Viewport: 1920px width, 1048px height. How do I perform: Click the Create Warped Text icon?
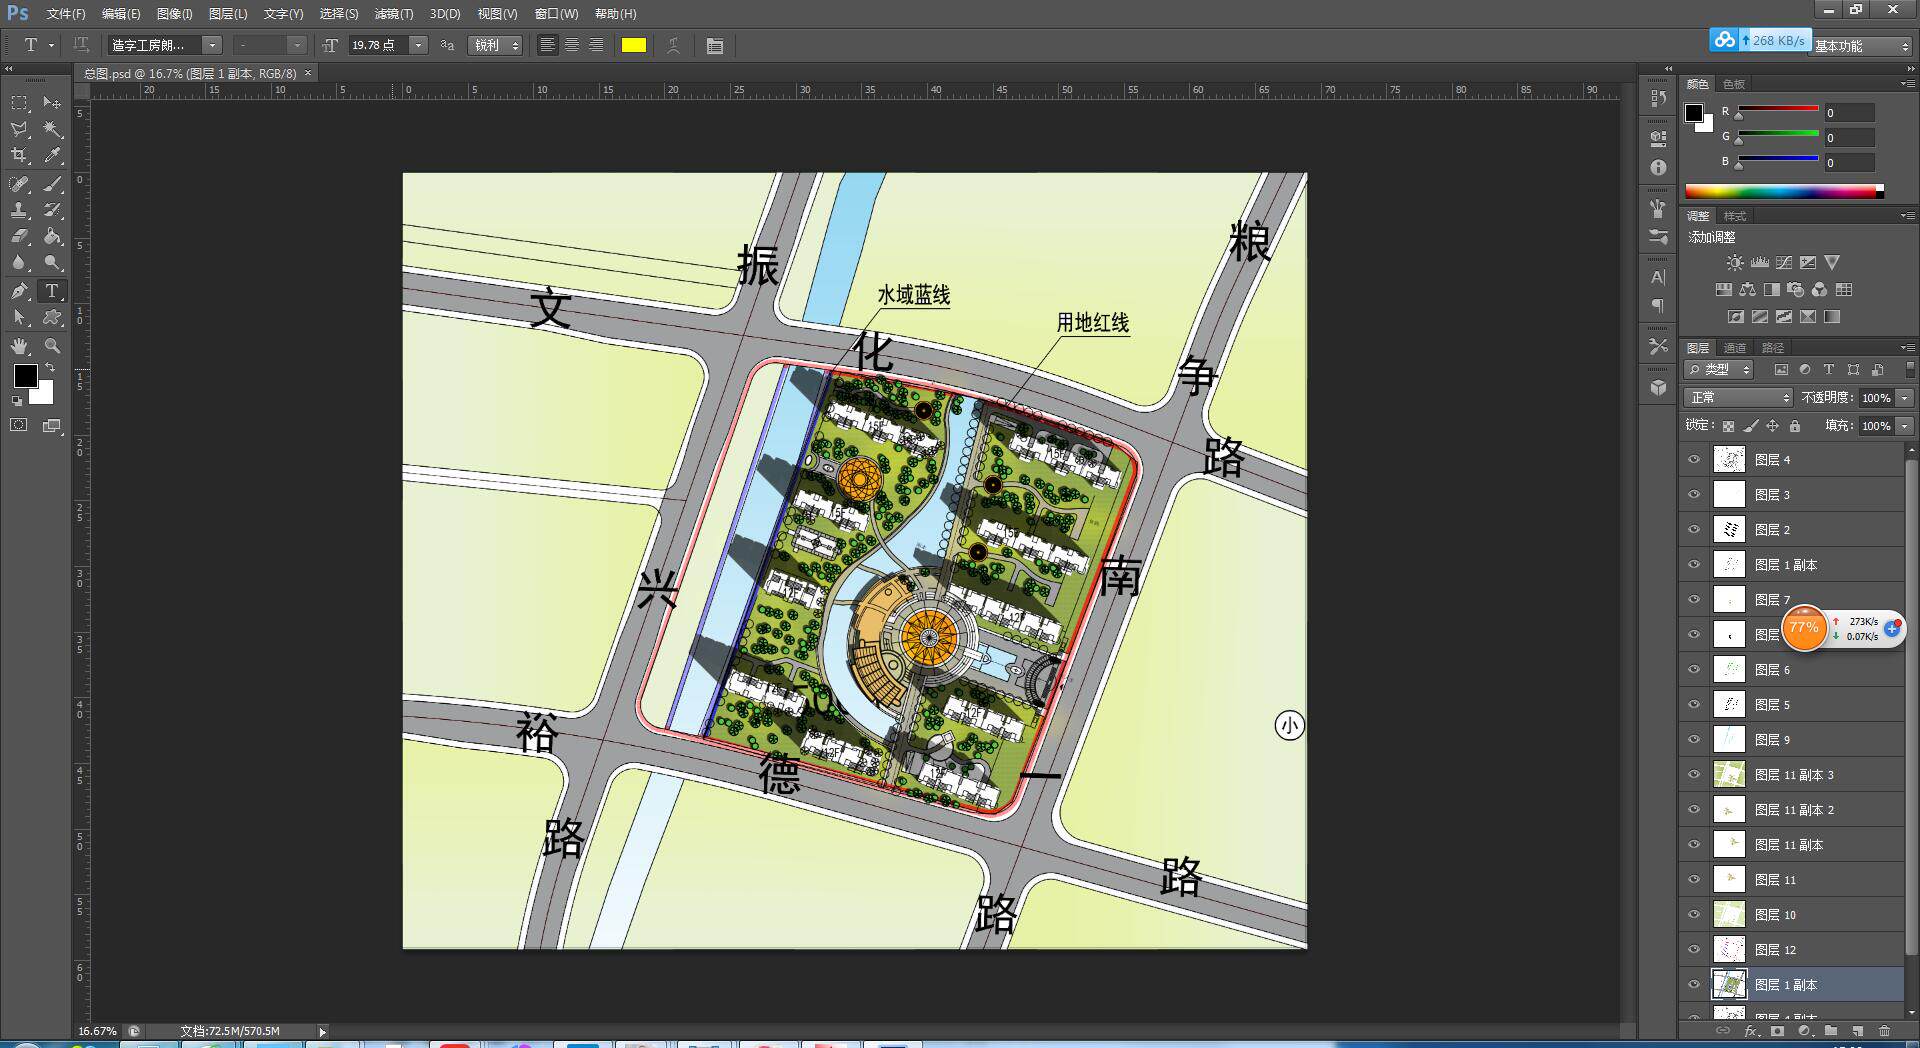(674, 45)
